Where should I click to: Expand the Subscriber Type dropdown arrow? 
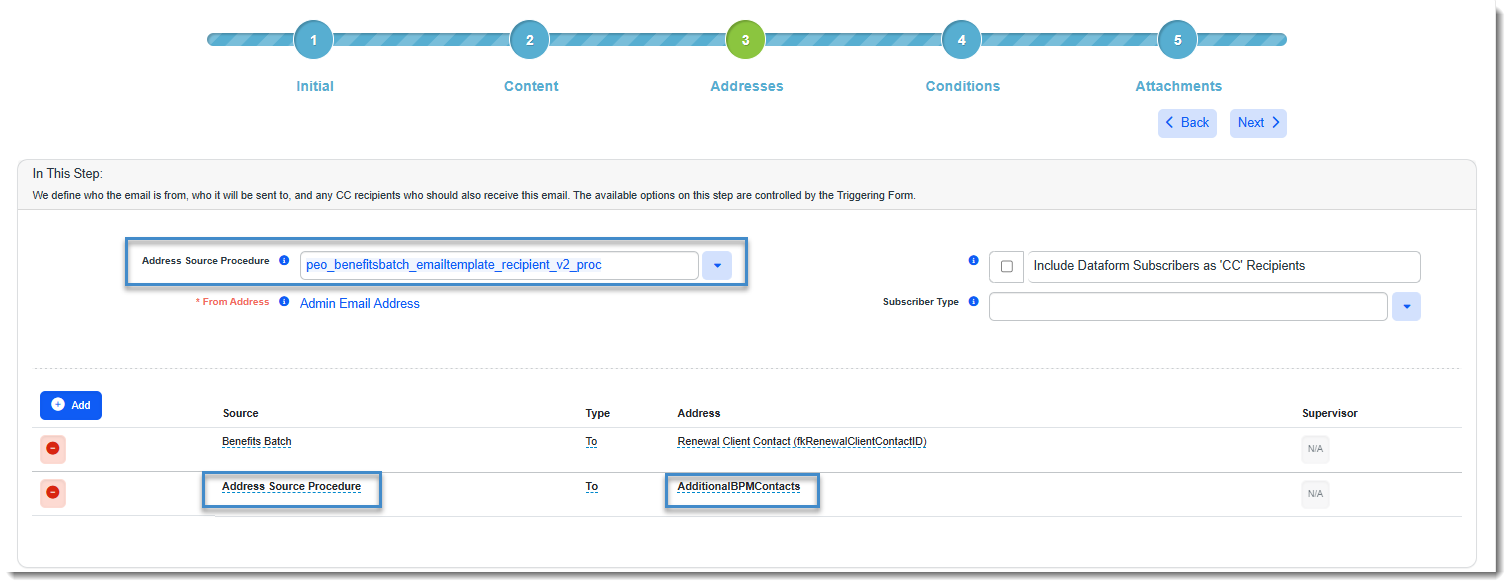pyautogui.click(x=1406, y=307)
